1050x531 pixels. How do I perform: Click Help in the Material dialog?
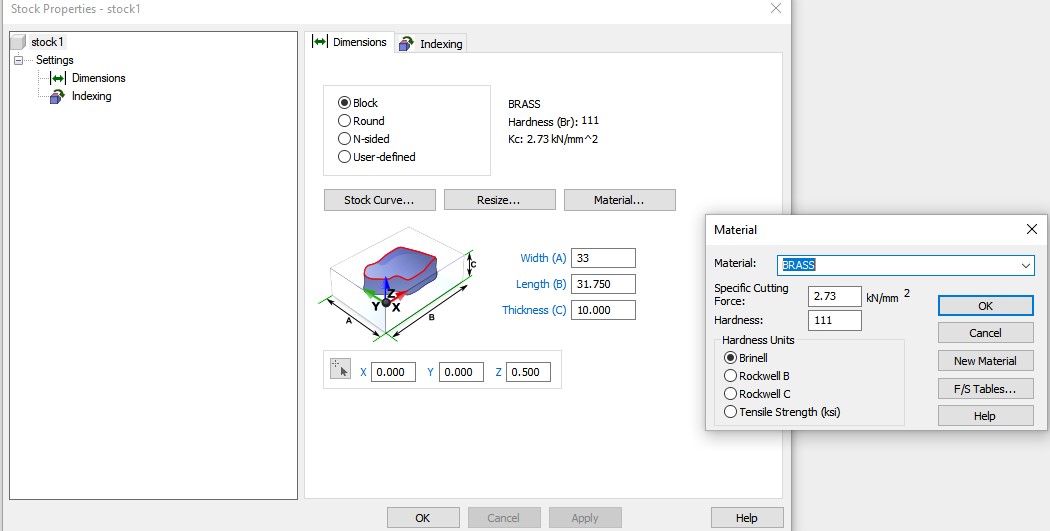(x=986, y=416)
